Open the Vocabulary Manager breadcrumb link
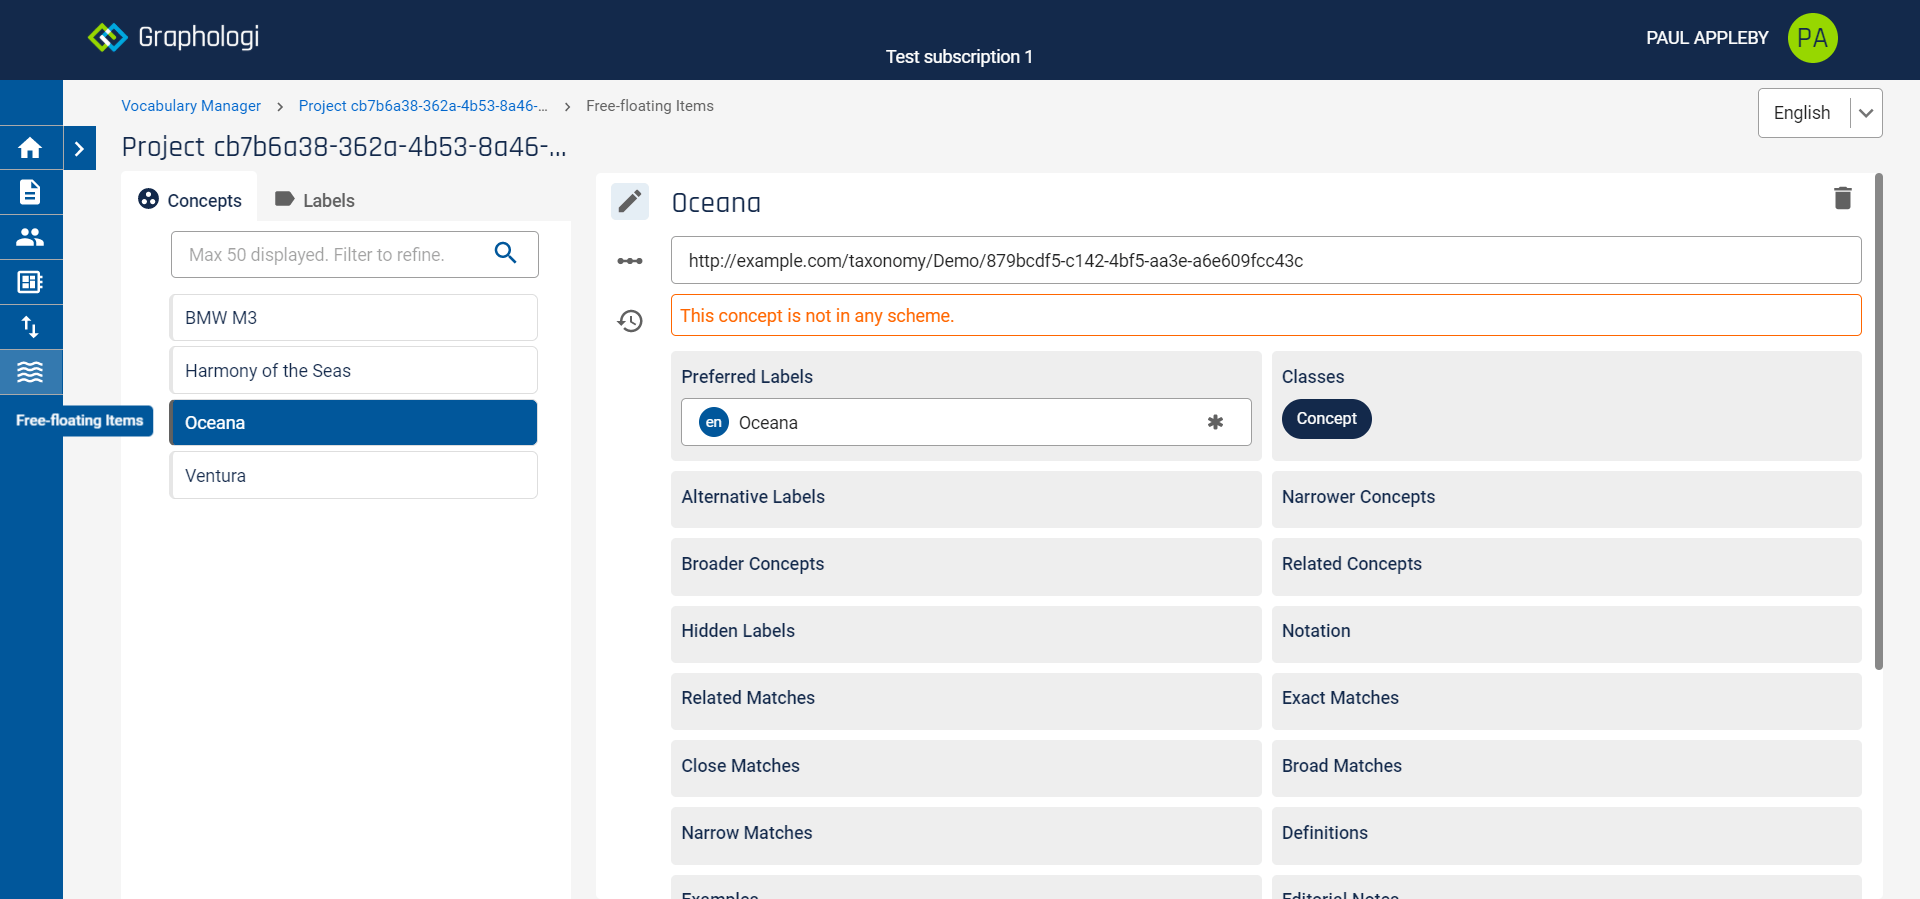Screen dimensions: 1920x899 191,106
